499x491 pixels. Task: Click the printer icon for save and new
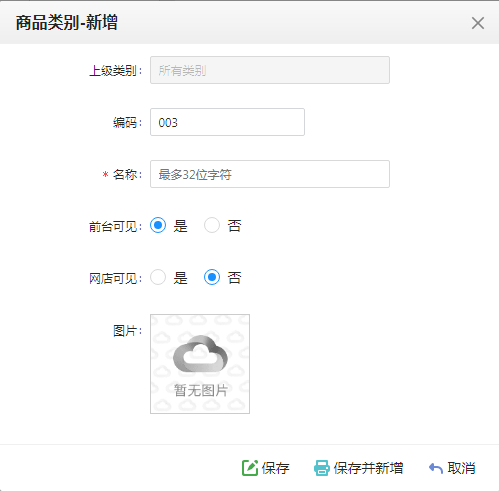point(322,468)
